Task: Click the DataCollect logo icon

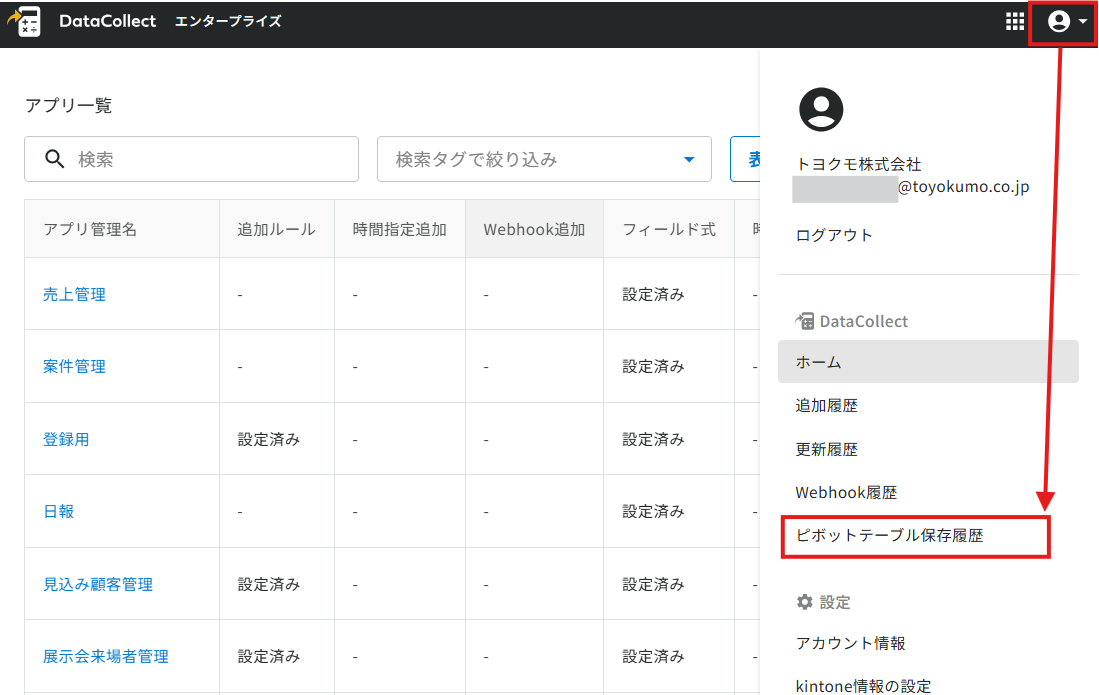Action: point(24,21)
